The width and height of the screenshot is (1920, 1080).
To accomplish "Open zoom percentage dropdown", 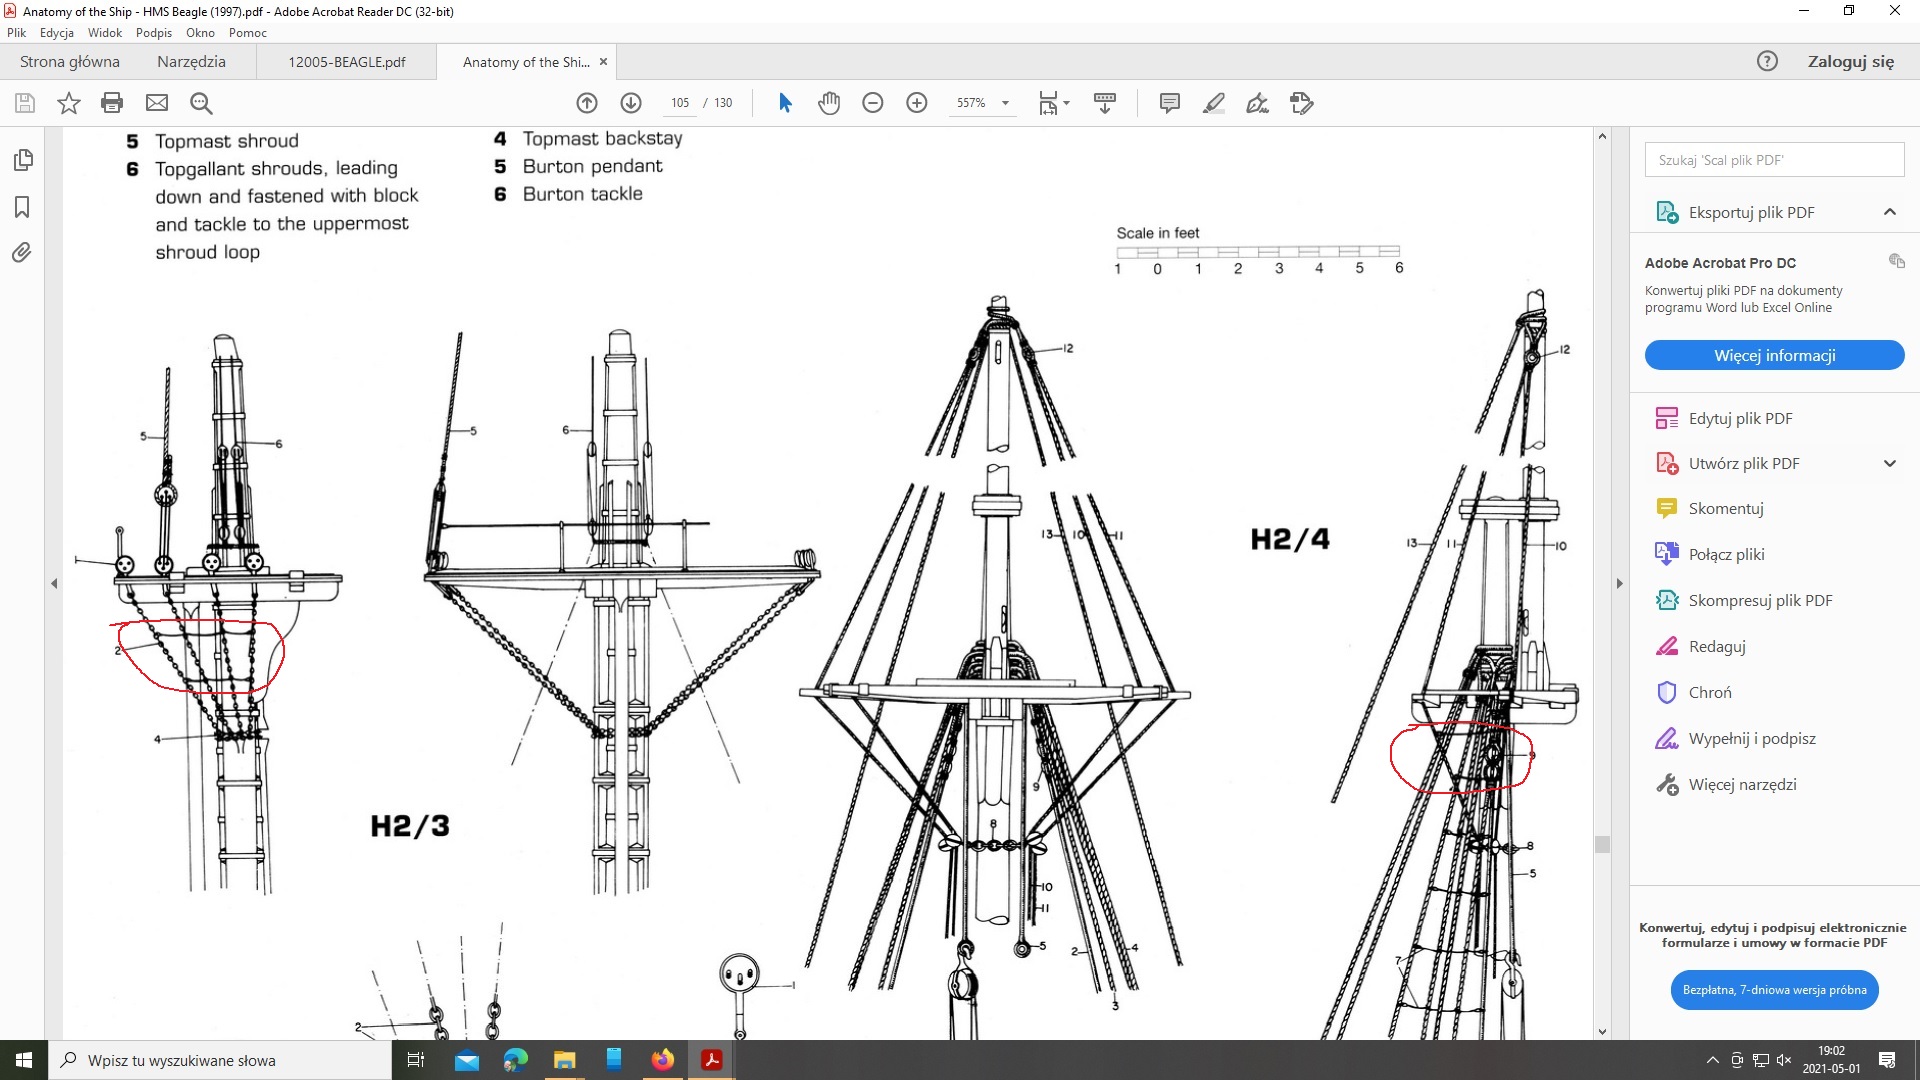I will [x=1005, y=103].
